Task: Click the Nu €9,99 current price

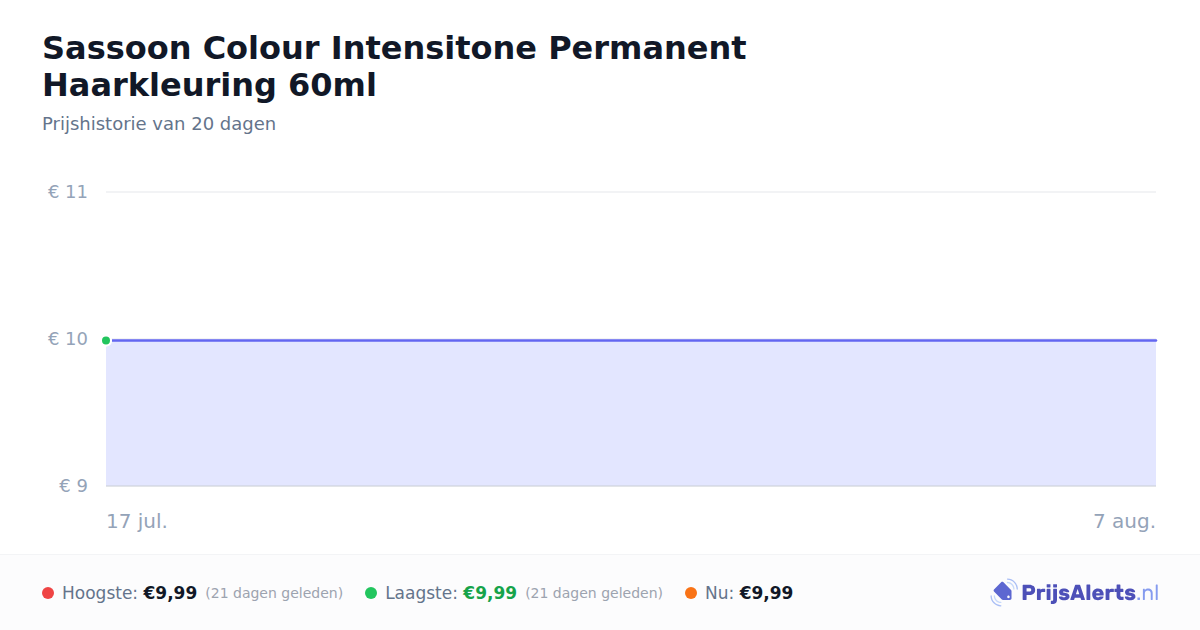Action: (x=766, y=593)
